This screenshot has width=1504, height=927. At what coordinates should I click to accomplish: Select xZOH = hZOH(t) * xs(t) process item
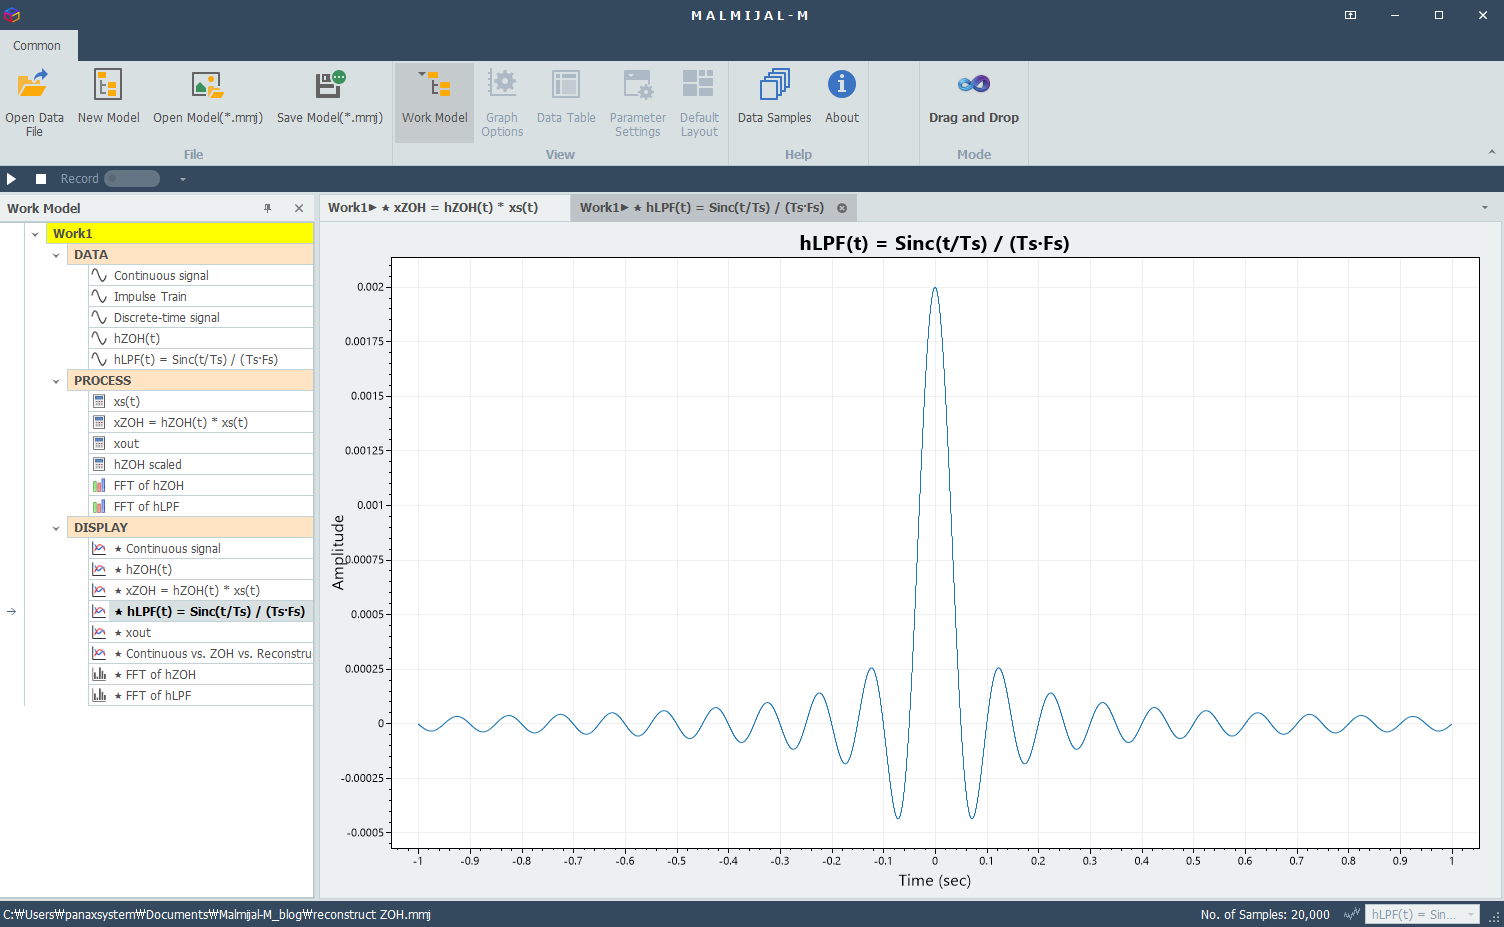[x=200, y=423]
